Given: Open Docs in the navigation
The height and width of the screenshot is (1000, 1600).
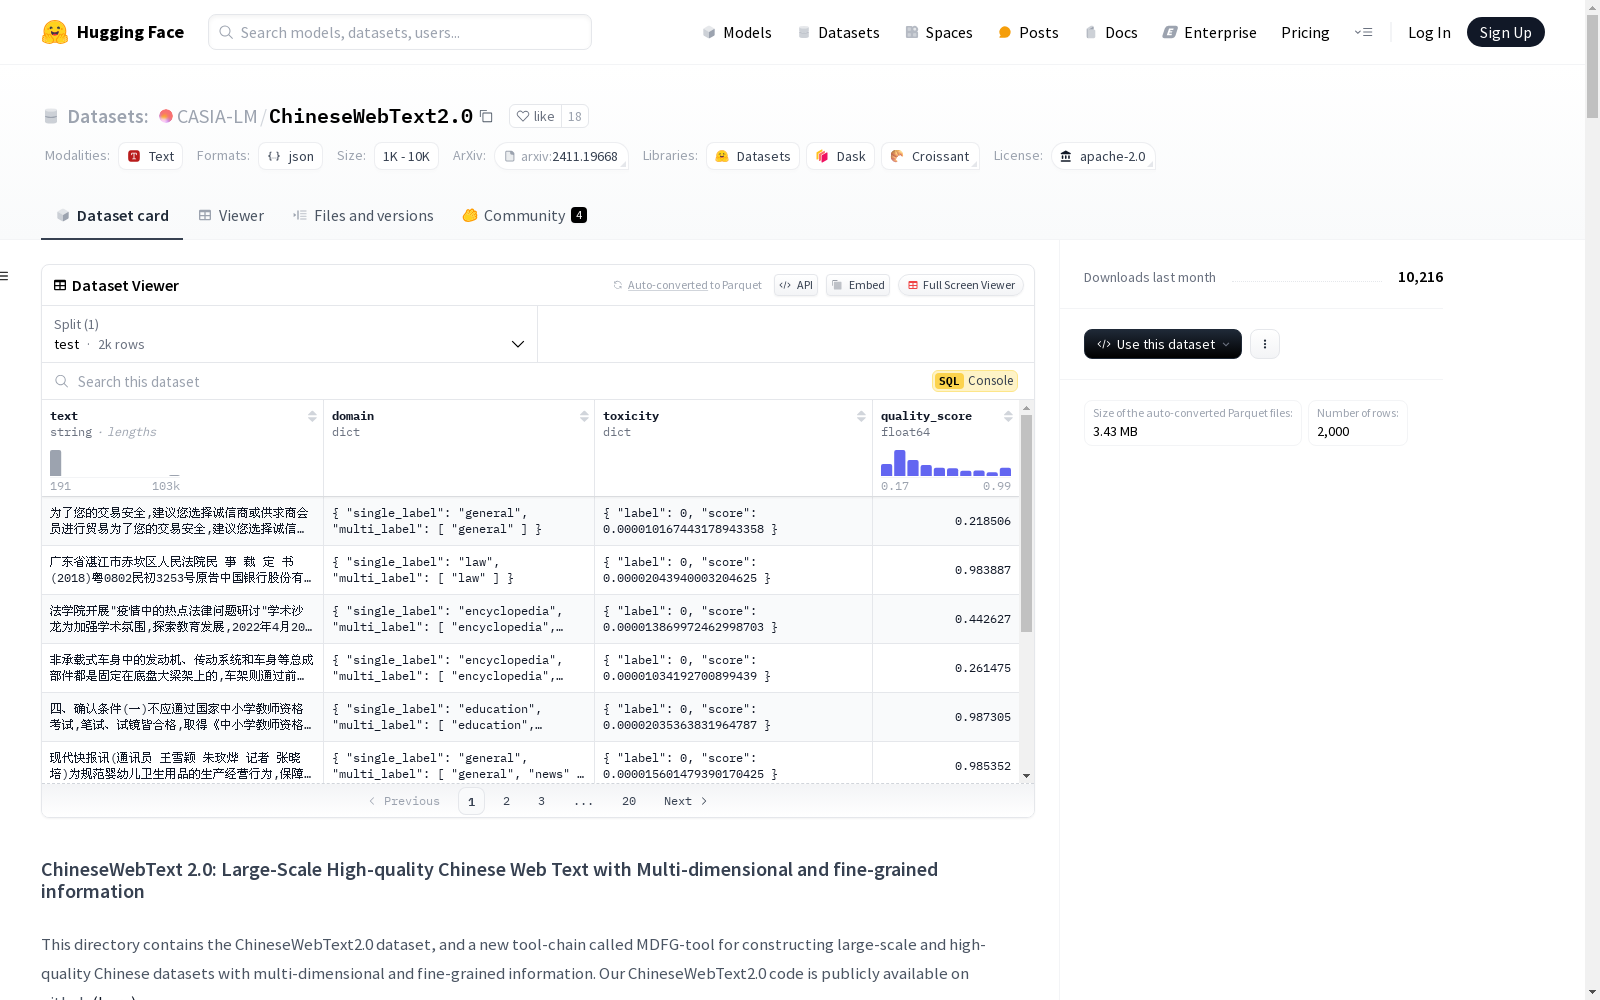Looking at the screenshot, I should 1111,32.
